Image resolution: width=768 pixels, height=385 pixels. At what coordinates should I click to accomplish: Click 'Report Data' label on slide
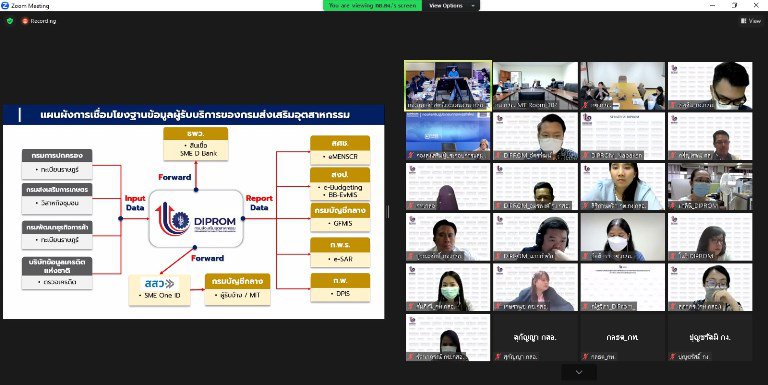click(259, 203)
